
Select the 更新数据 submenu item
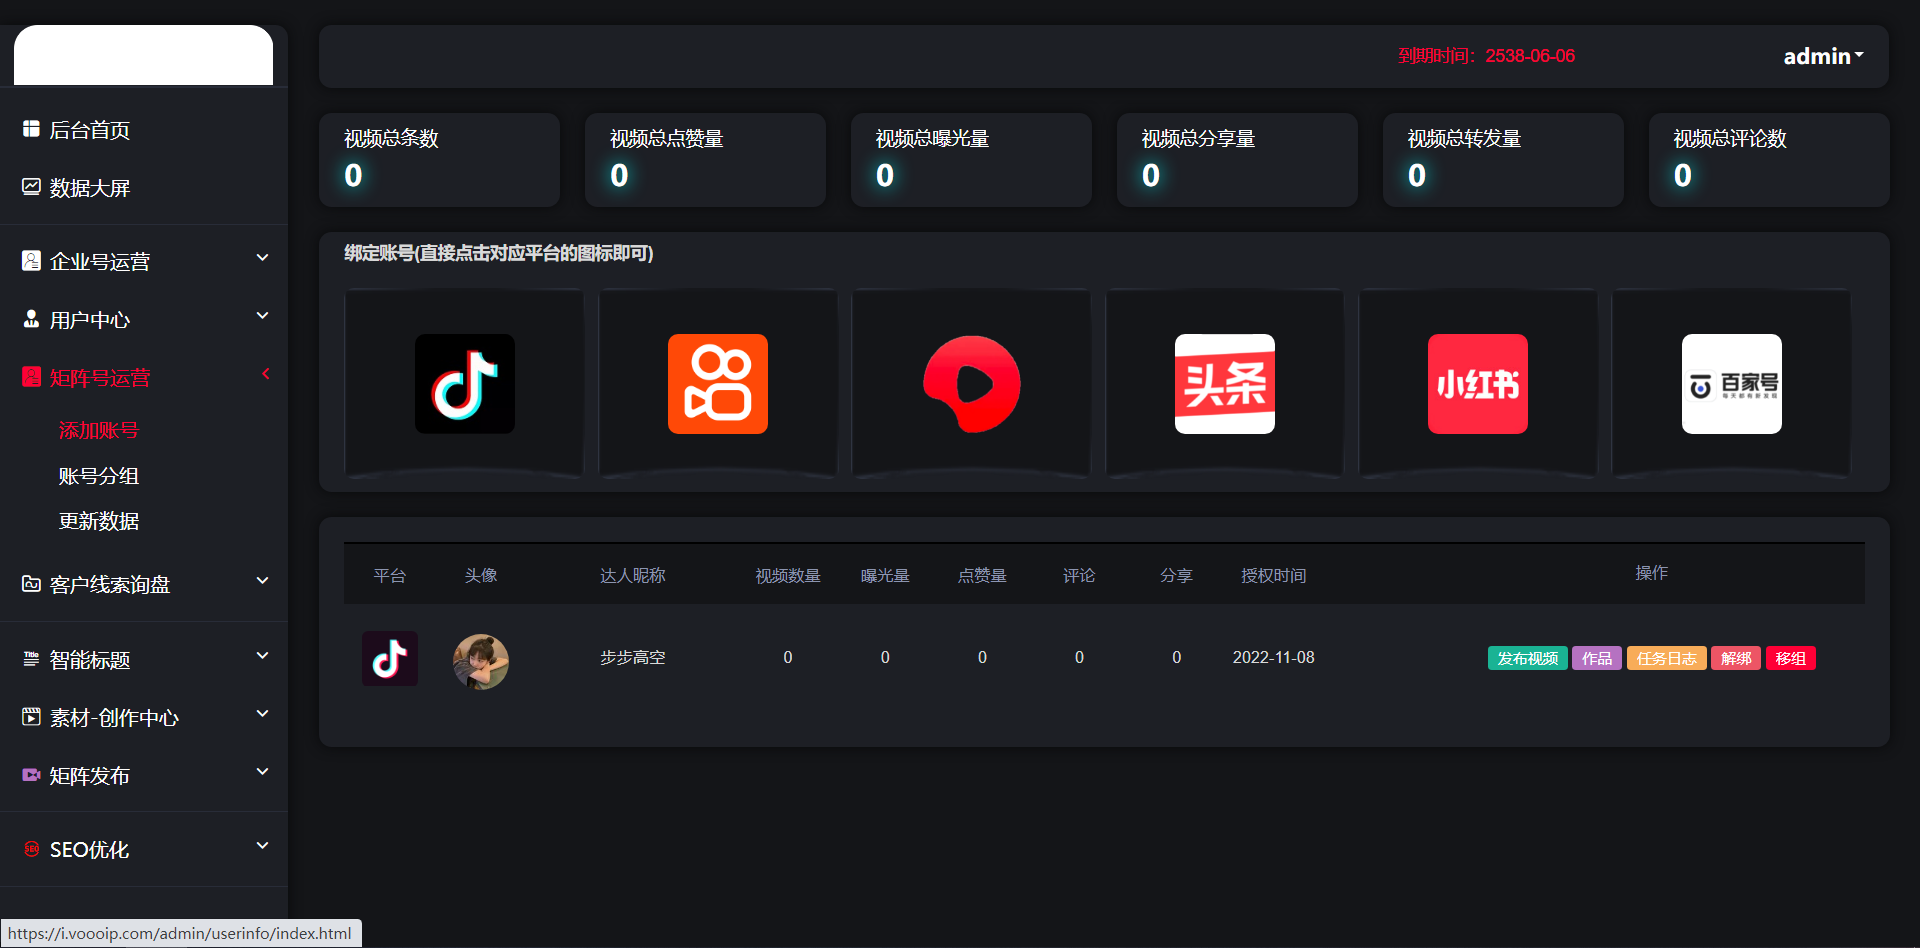(x=99, y=521)
